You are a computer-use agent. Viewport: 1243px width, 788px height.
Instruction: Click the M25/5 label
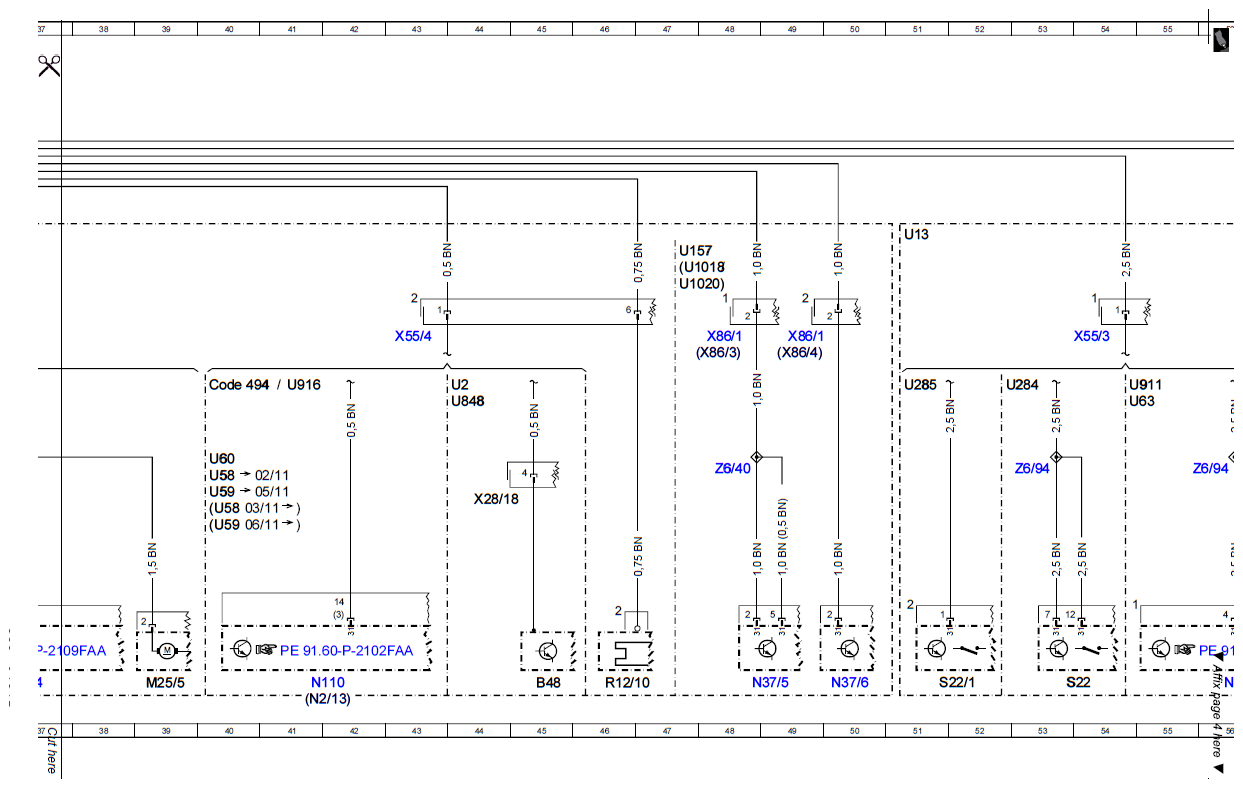coord(166,683)
